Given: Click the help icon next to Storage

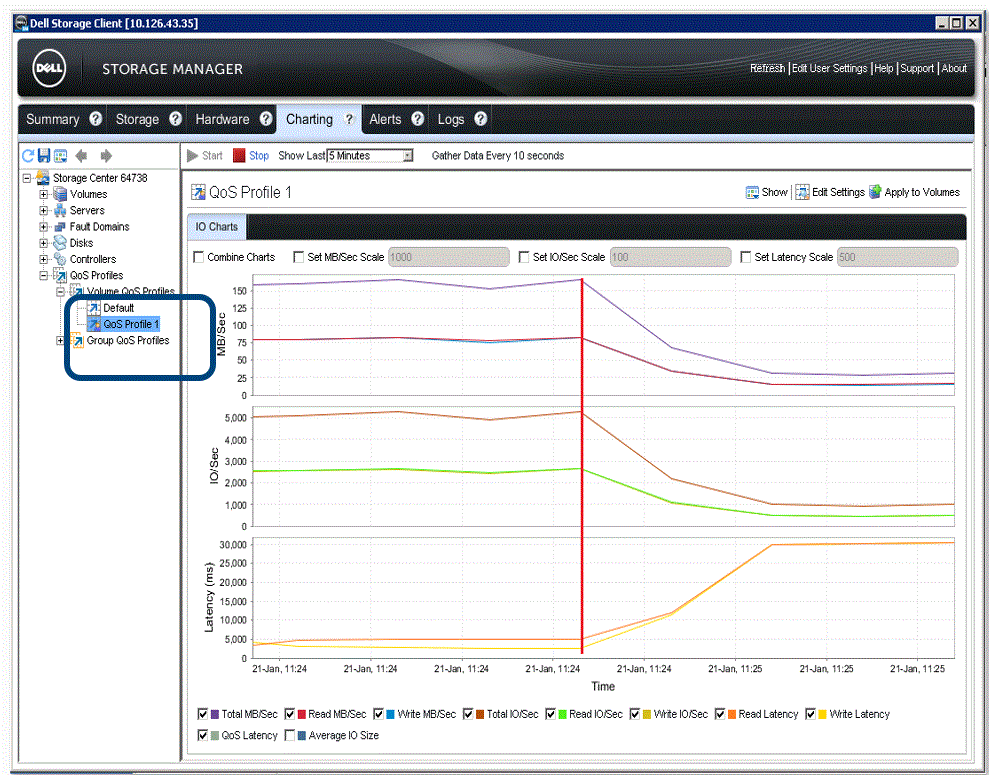Looking at the screenshot, I should (175, 119).
